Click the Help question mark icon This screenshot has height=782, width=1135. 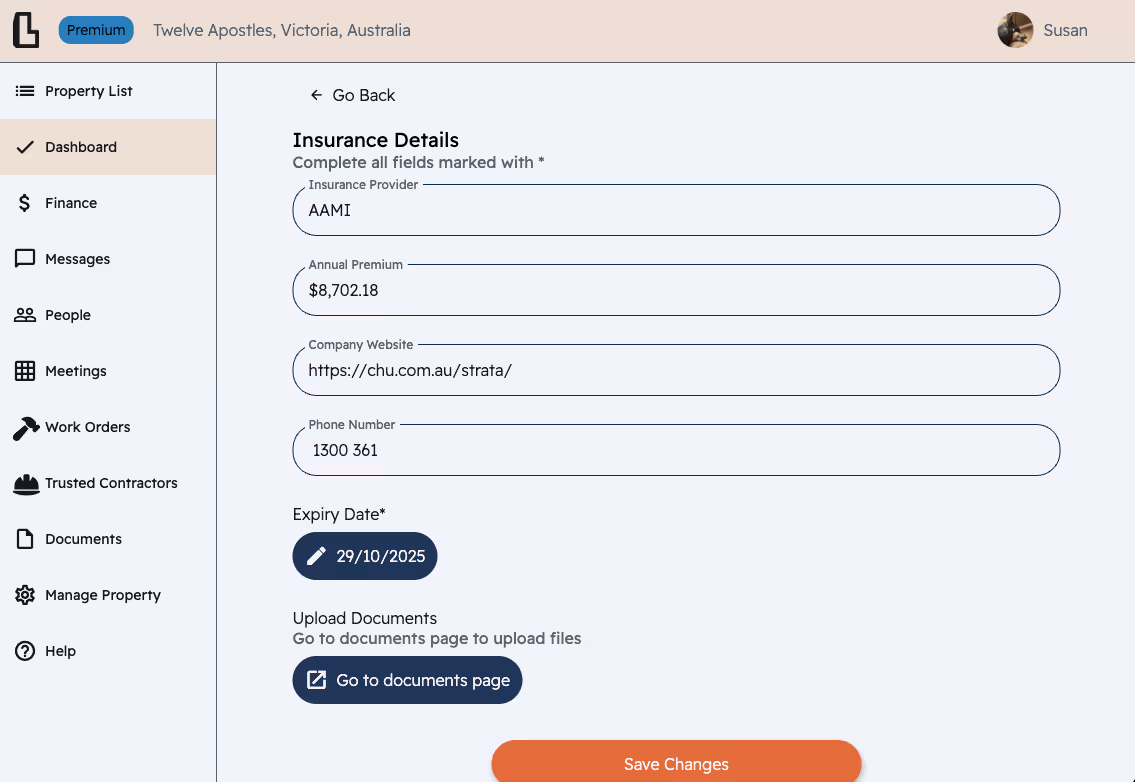pos(25,651)
